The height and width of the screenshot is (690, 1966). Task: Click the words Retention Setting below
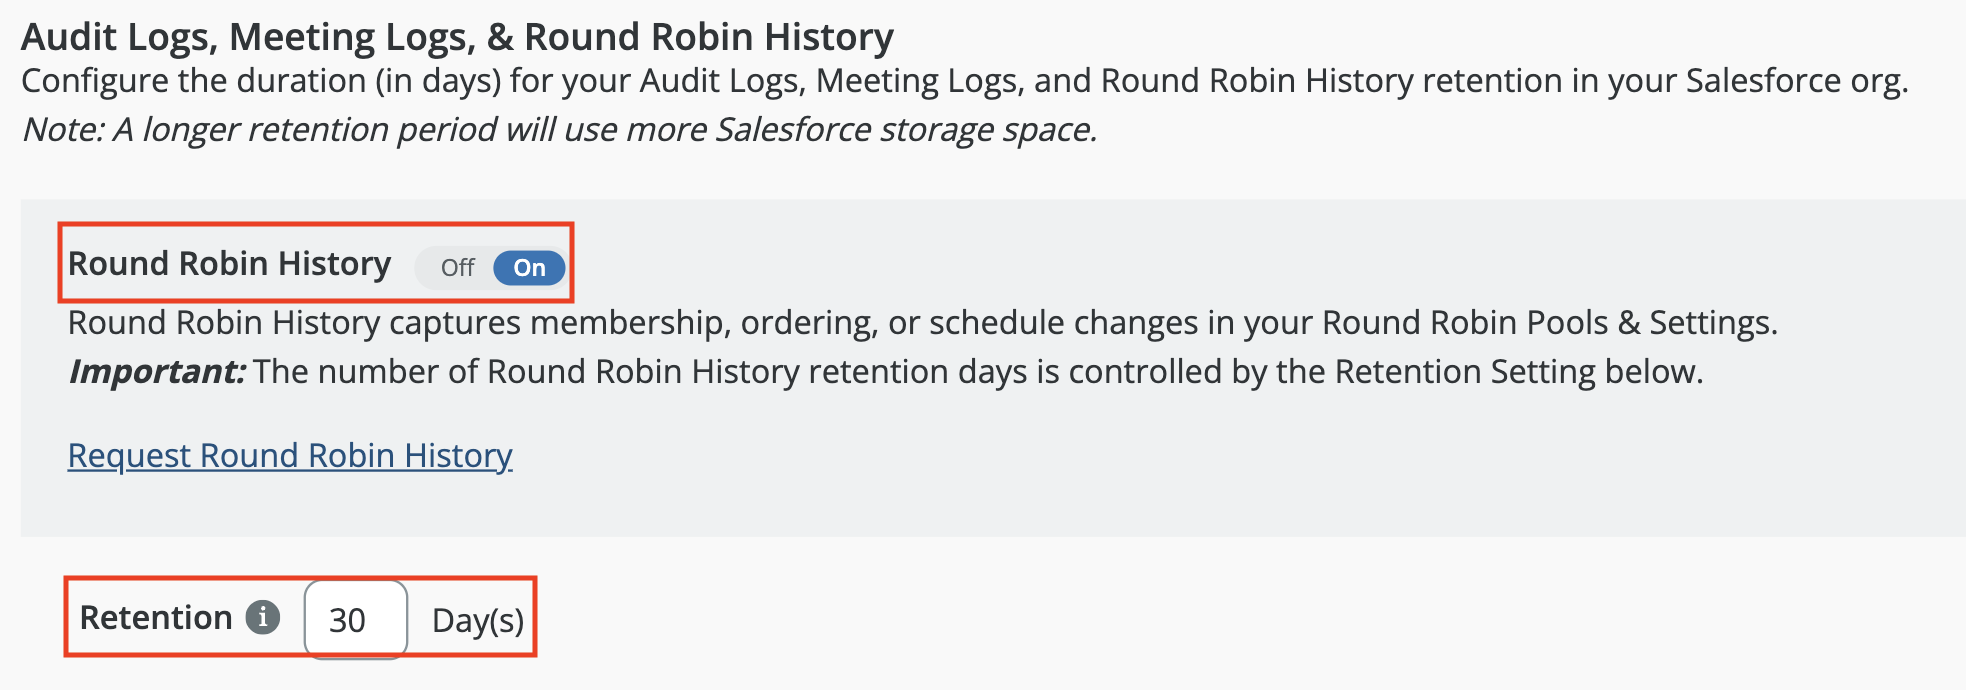[1518, 372]
